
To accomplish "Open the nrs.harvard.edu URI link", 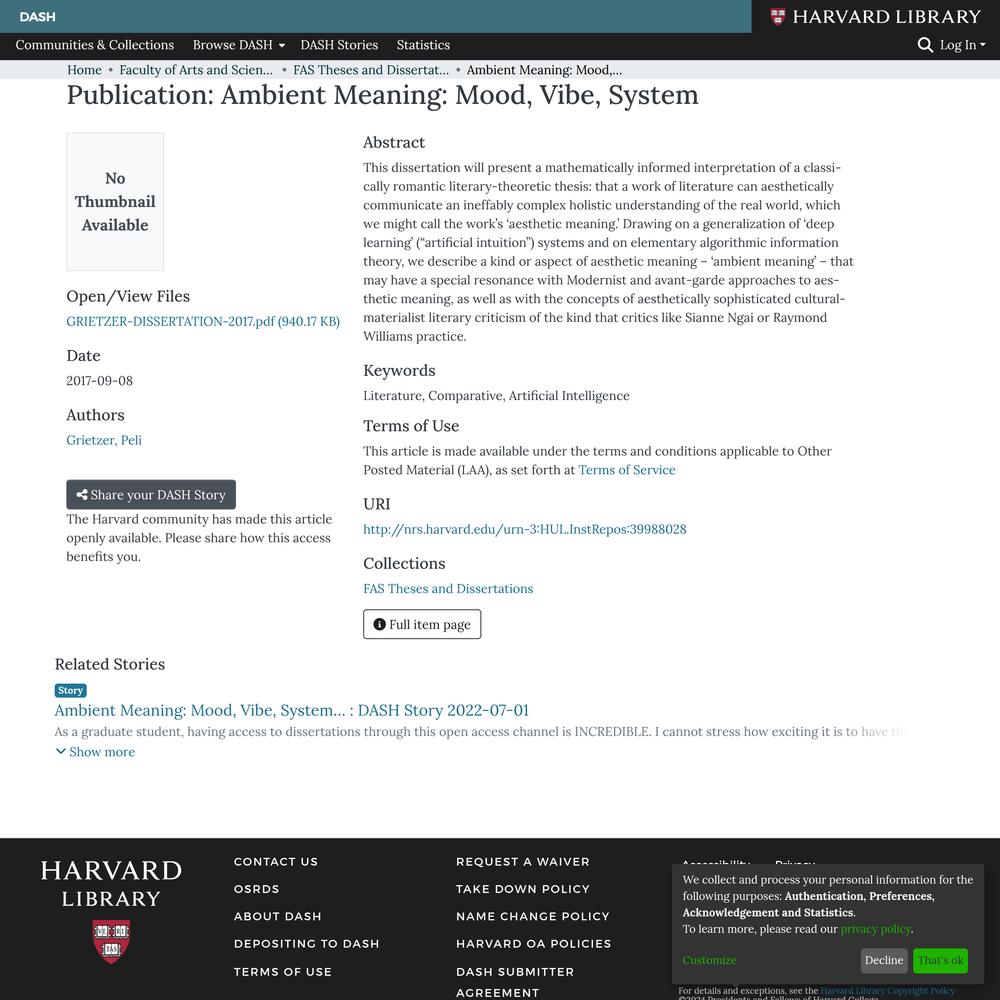I will coord(525,529).
